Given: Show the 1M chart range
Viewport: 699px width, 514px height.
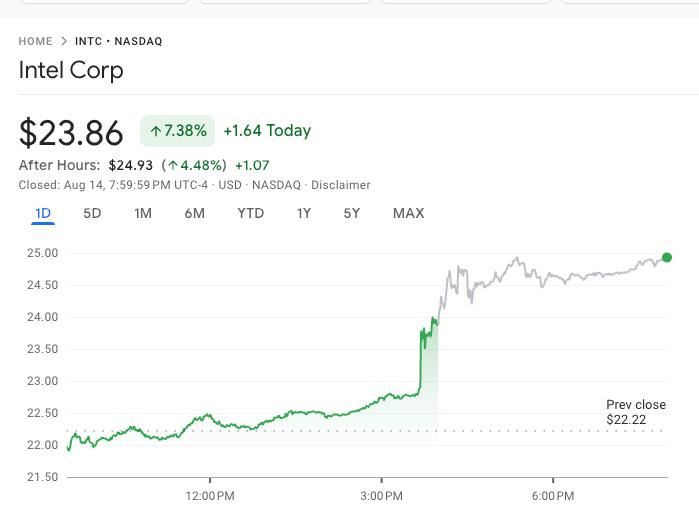Looking at the screenshot, I should (143, 213).
